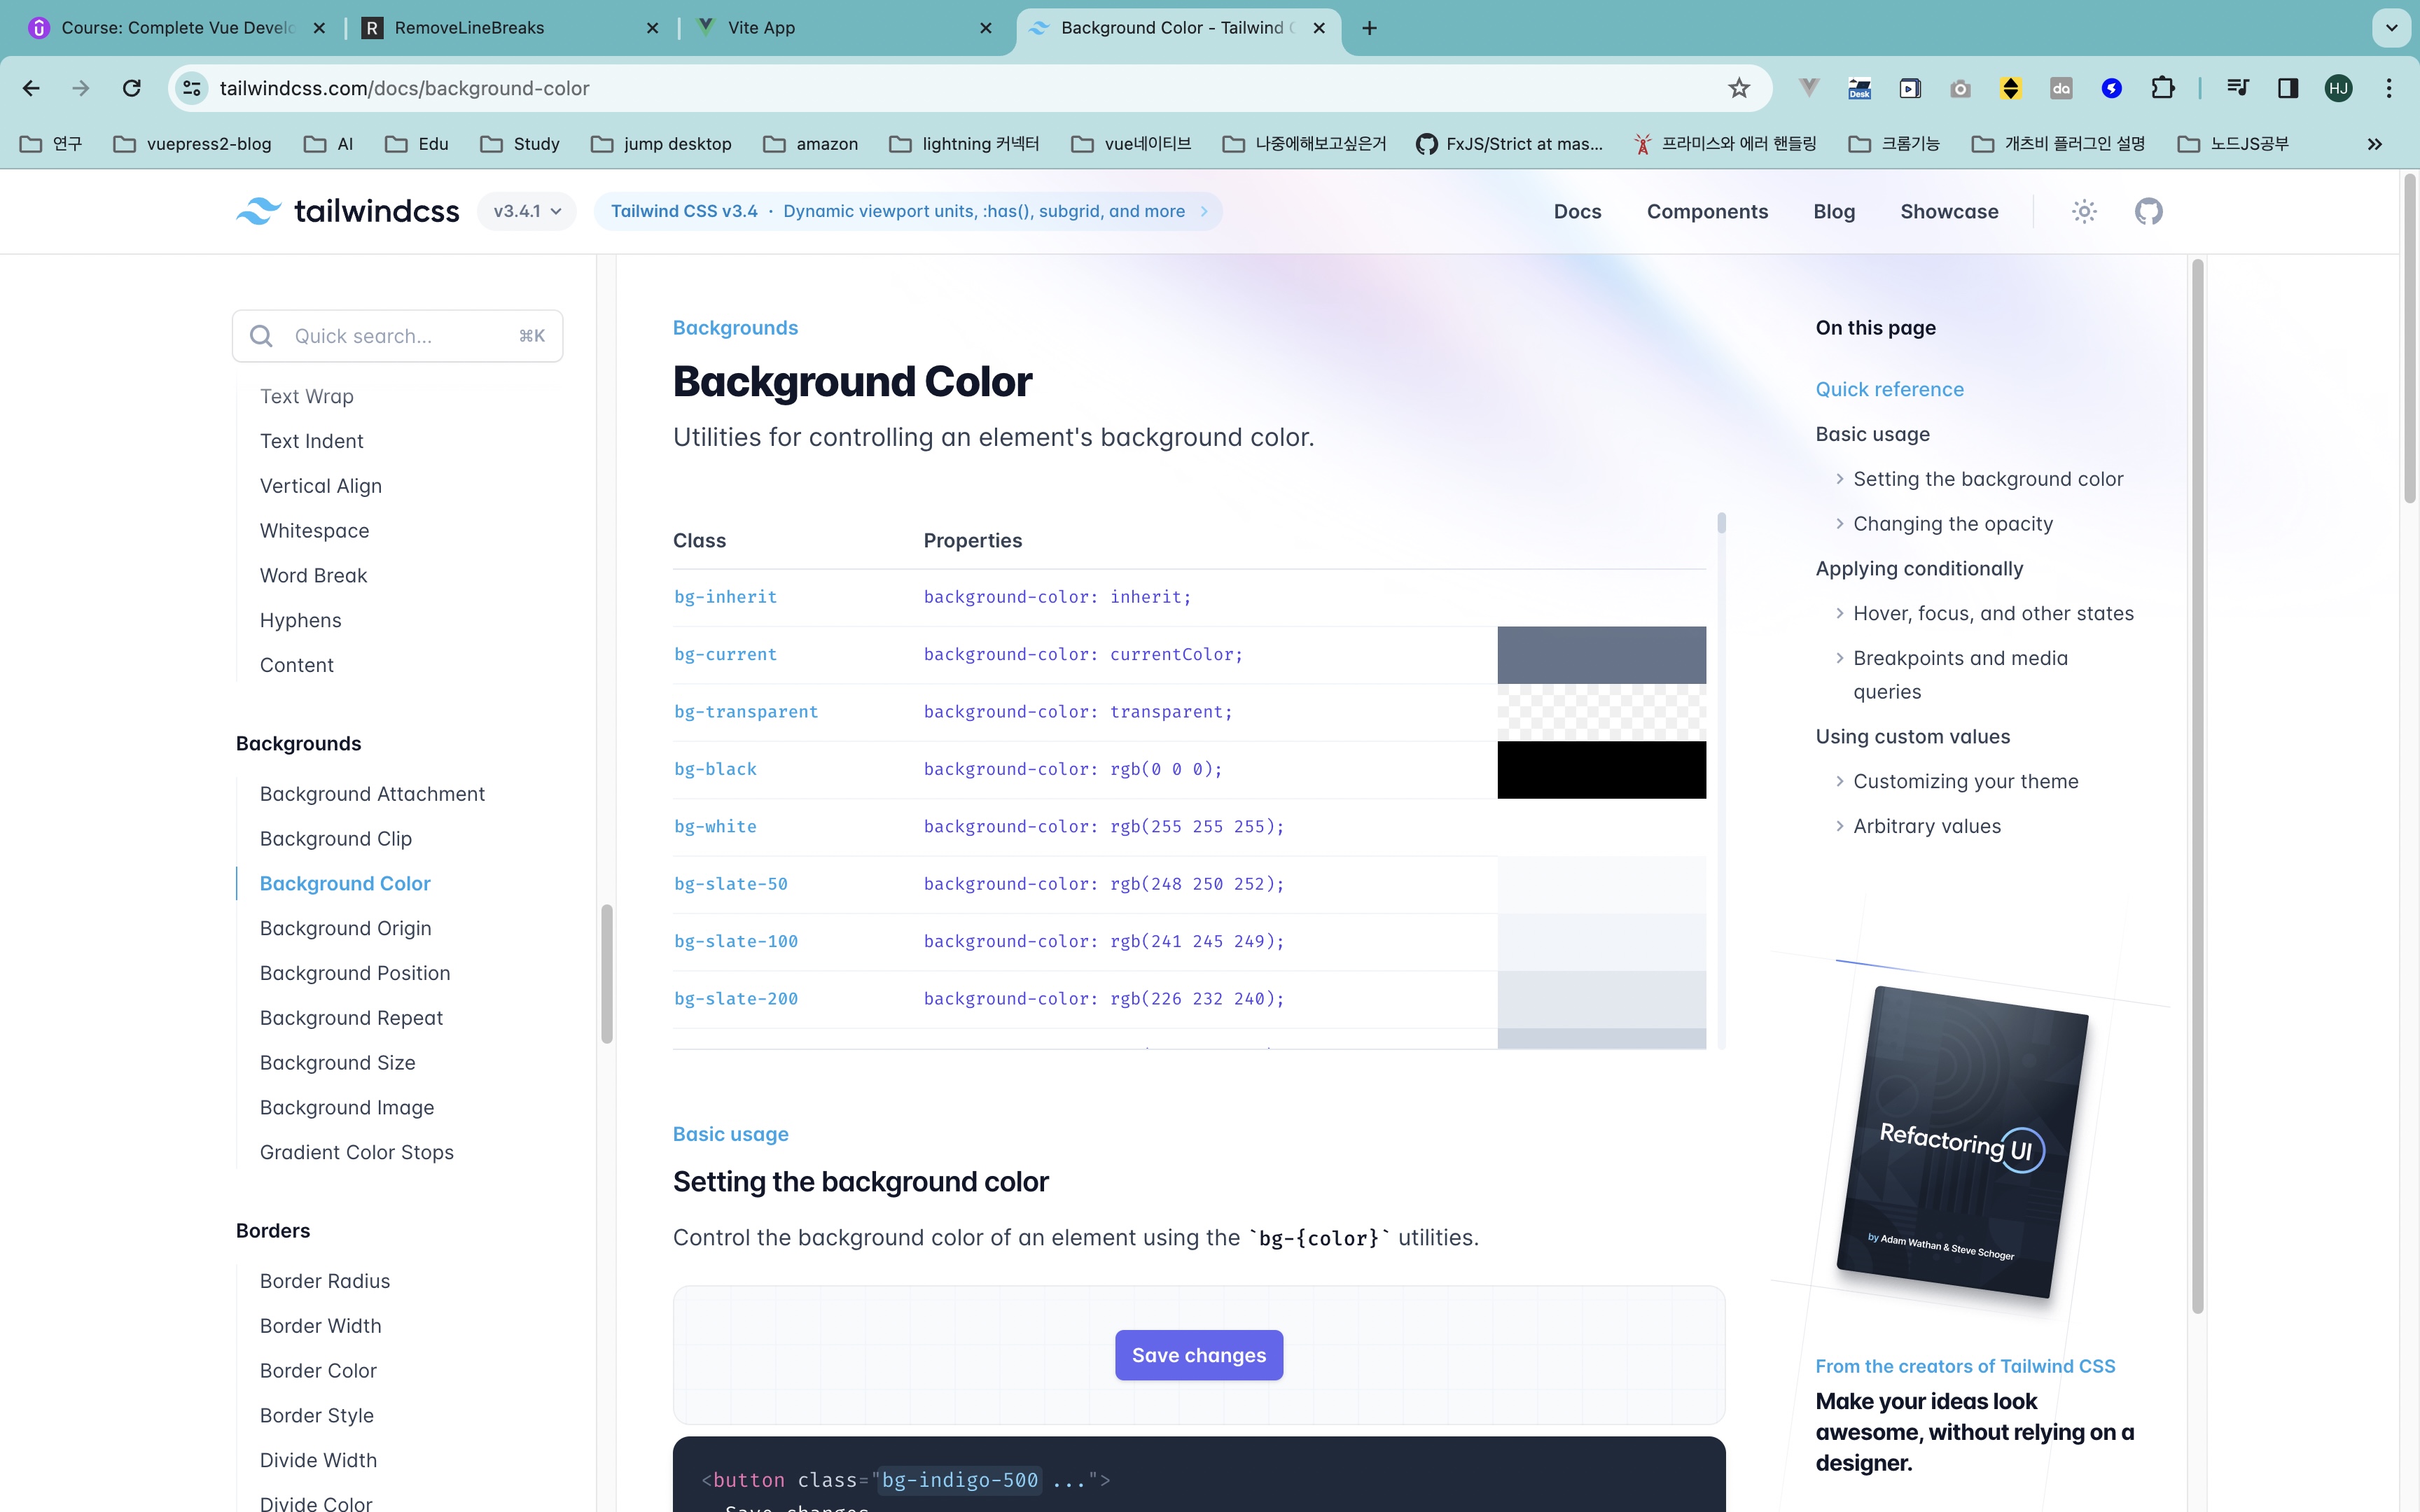Click the address bar URL

point(404,88)
